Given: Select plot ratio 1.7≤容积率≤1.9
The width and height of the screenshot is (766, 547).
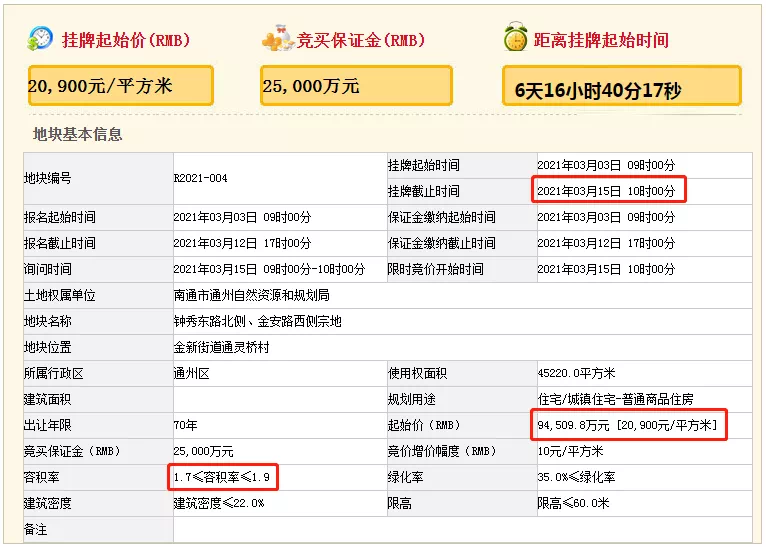Looking at the screenshot, I should point(222,477).
